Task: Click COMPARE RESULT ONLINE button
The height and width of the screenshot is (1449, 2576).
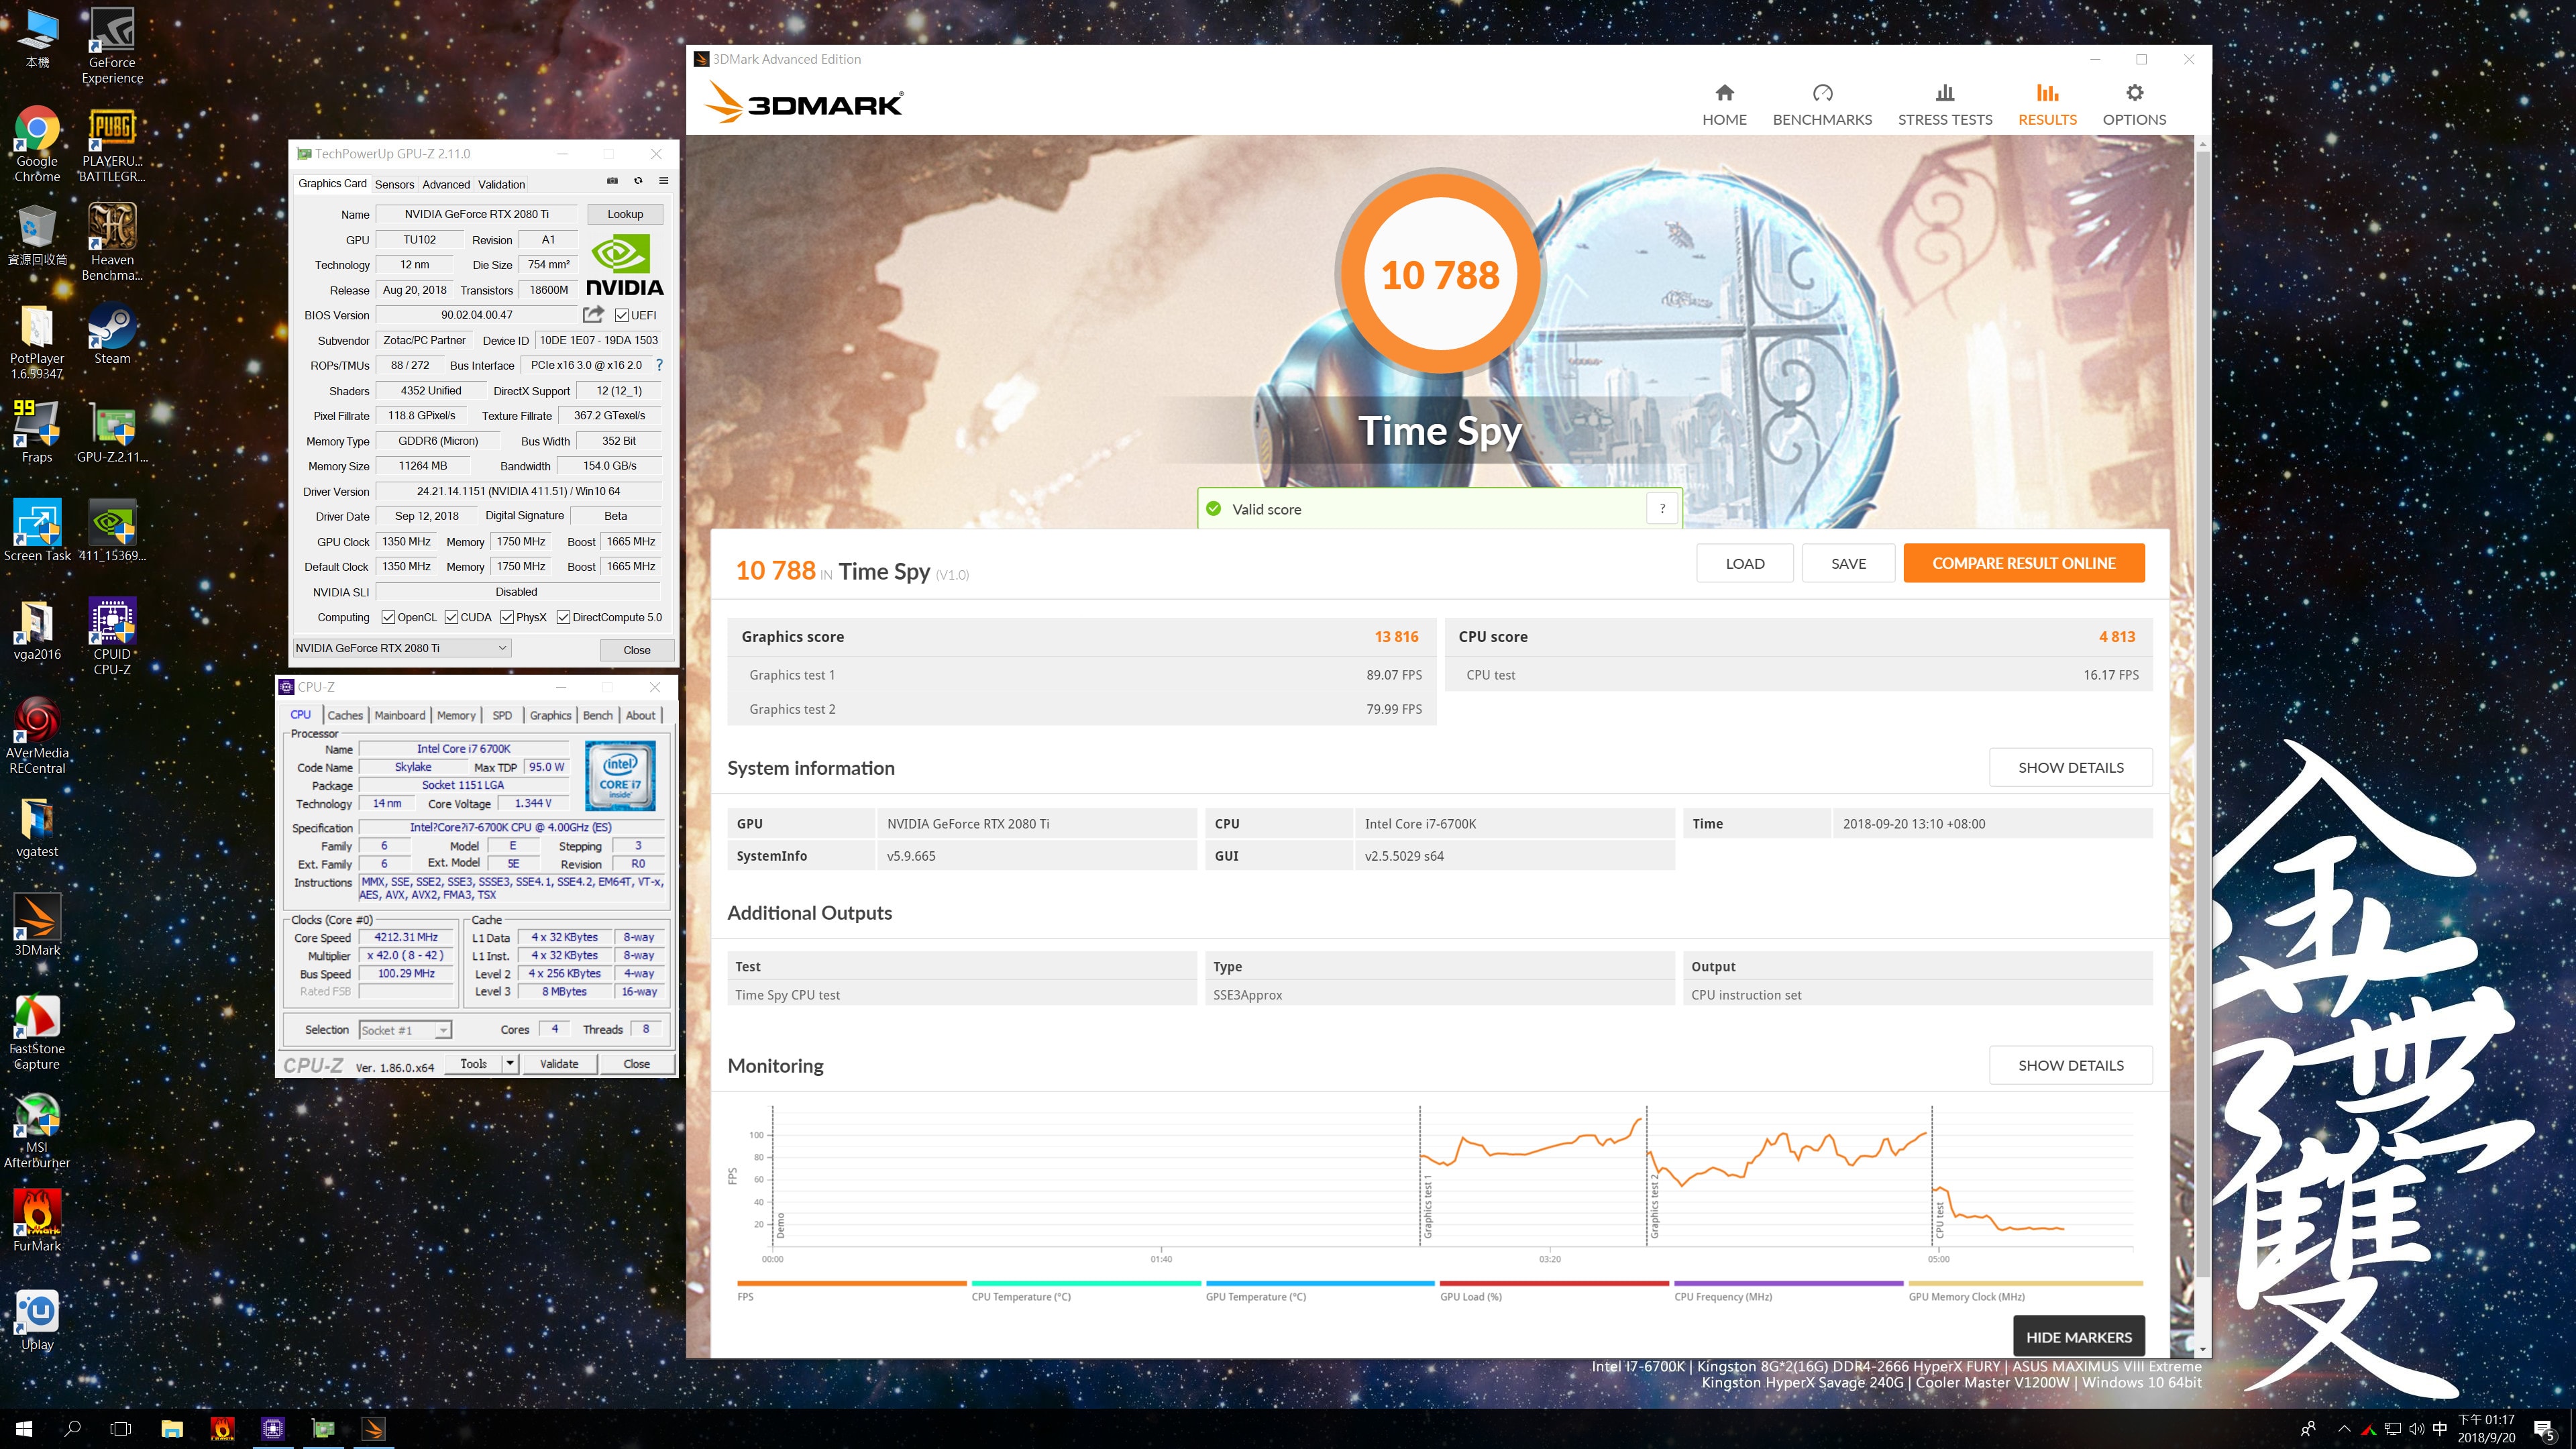Action: click(2023, 563)
